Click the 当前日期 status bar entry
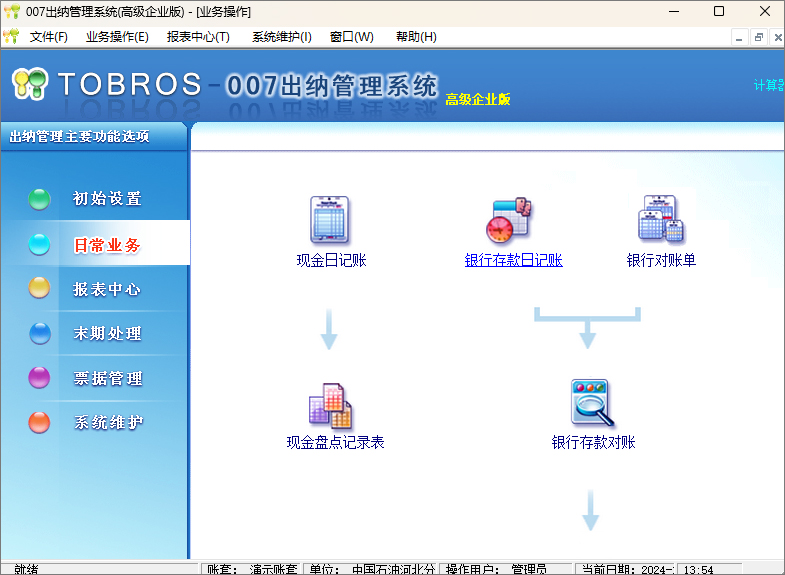Screen dimensions: 785x575 tap(626, 569)
